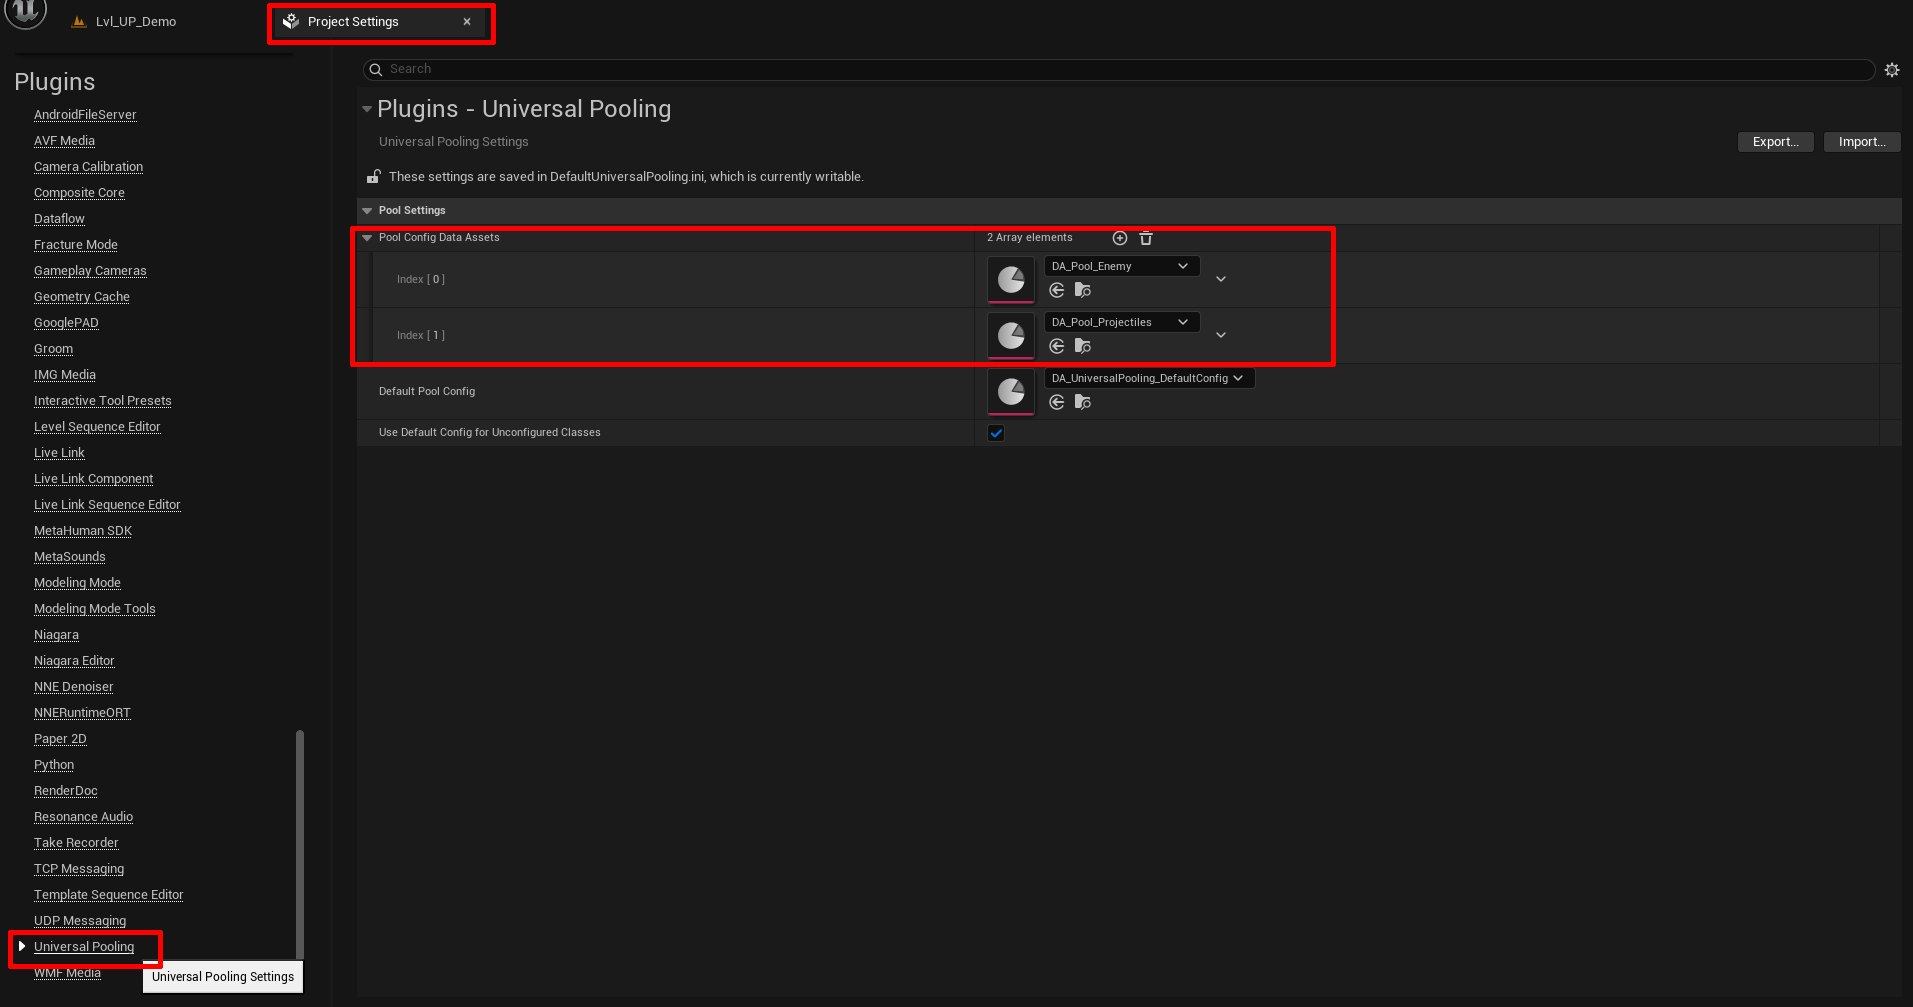Open Niagara Editor plugin settings
1913x1007 pixels.
(x=74, y=661)
